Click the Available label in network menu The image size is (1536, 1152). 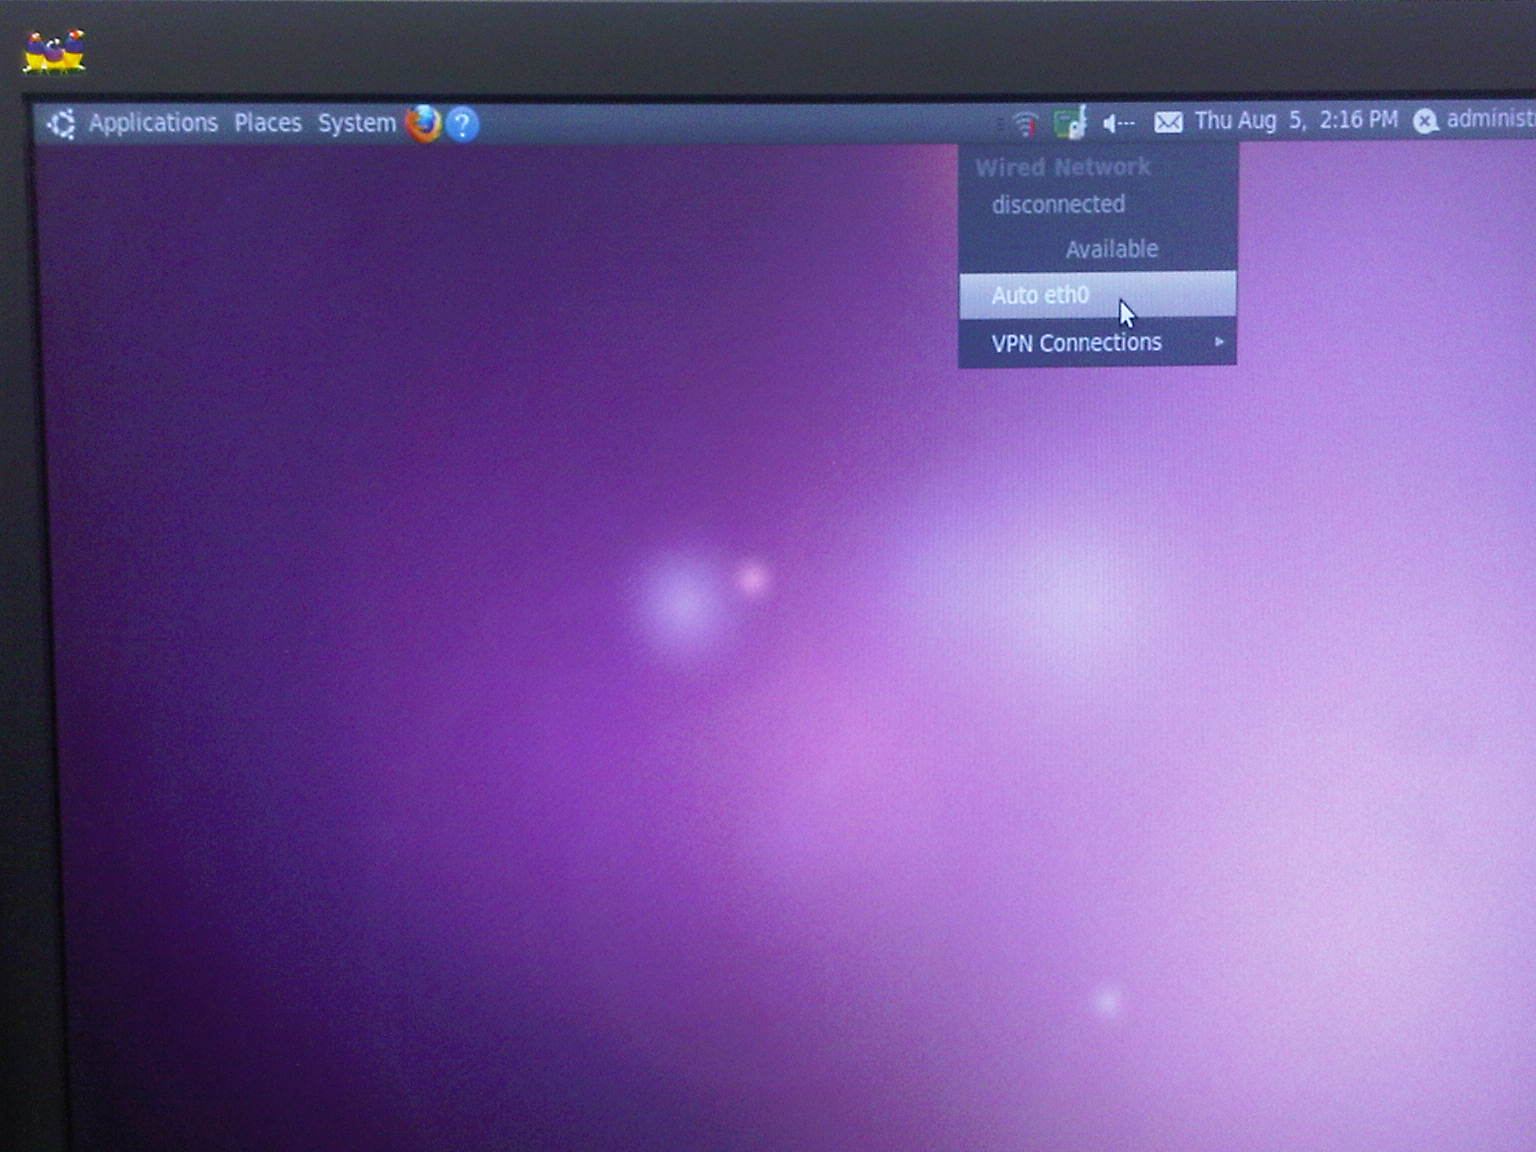(1111, 249)
